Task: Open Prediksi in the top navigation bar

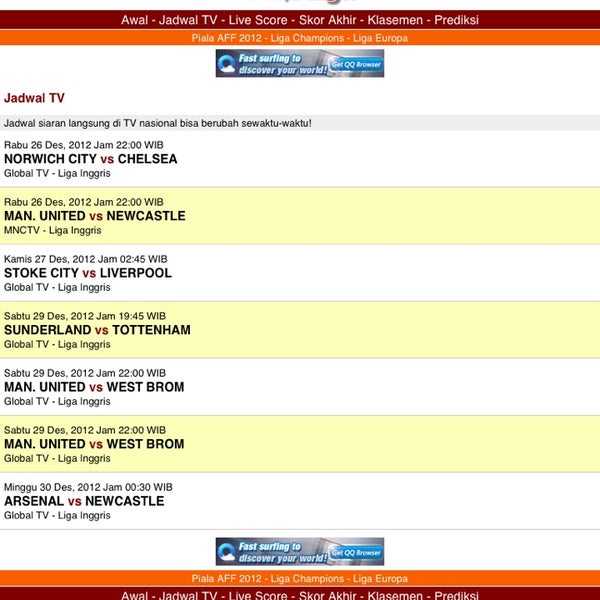Action: click(x=456, y=20)
